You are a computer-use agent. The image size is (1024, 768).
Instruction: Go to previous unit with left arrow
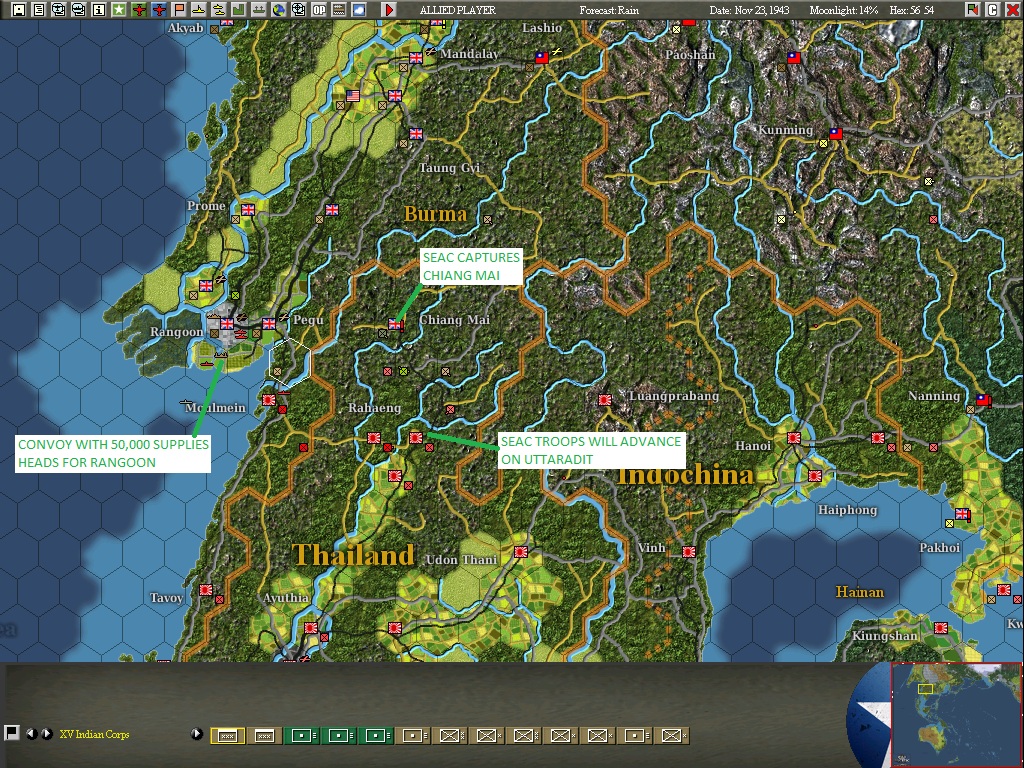(31, 733)
